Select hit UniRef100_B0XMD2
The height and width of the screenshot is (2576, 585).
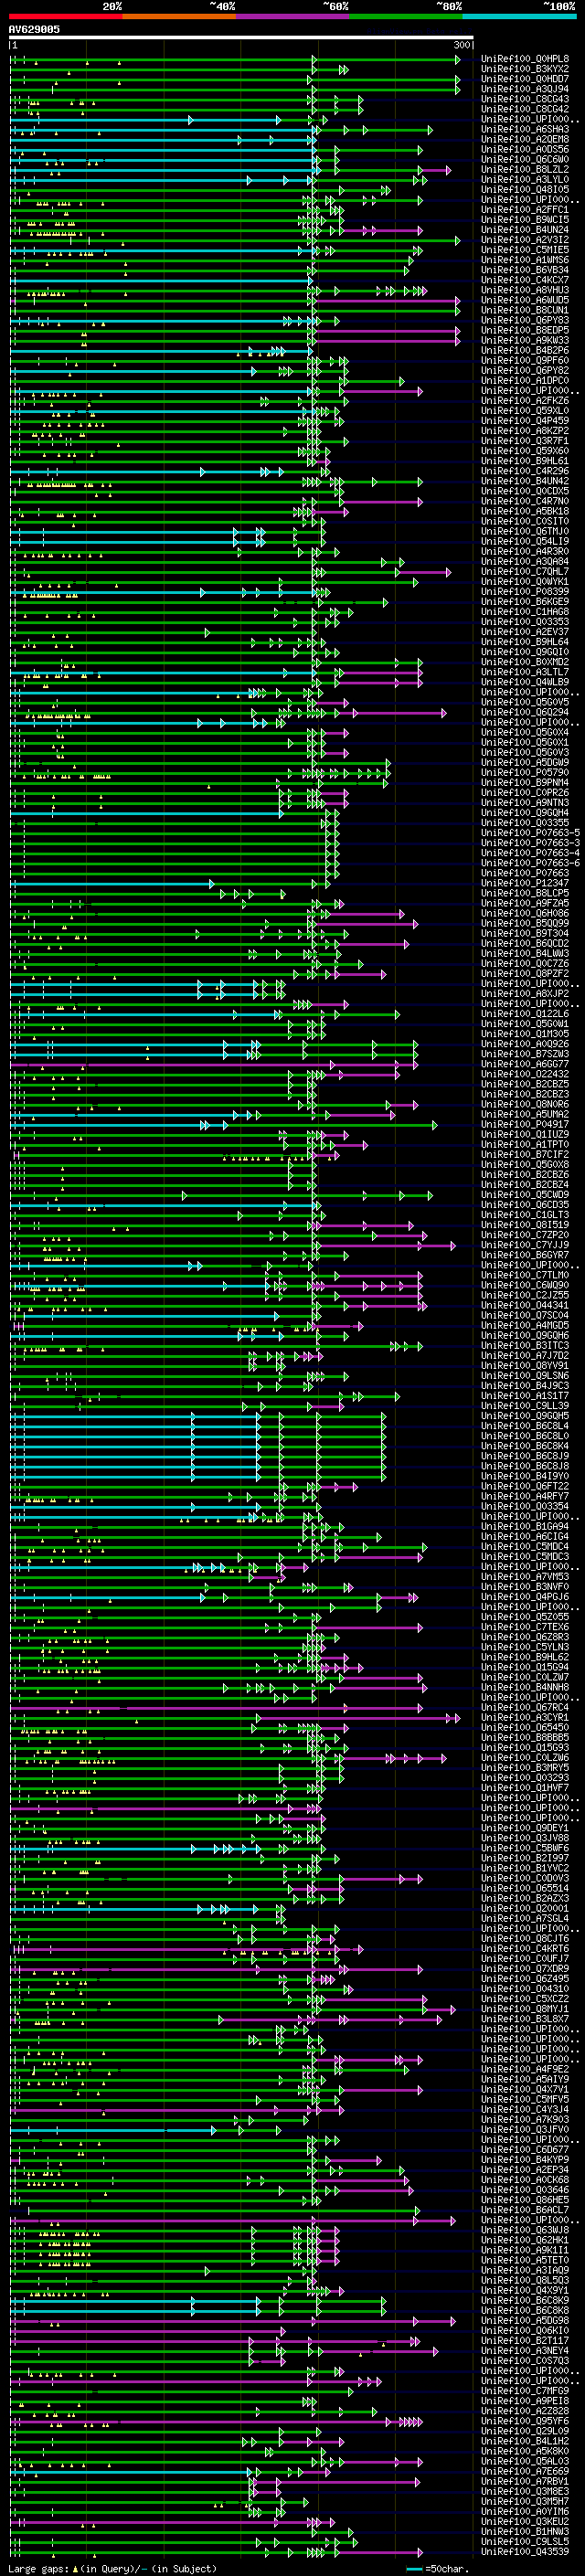click(x=525, y=662)
